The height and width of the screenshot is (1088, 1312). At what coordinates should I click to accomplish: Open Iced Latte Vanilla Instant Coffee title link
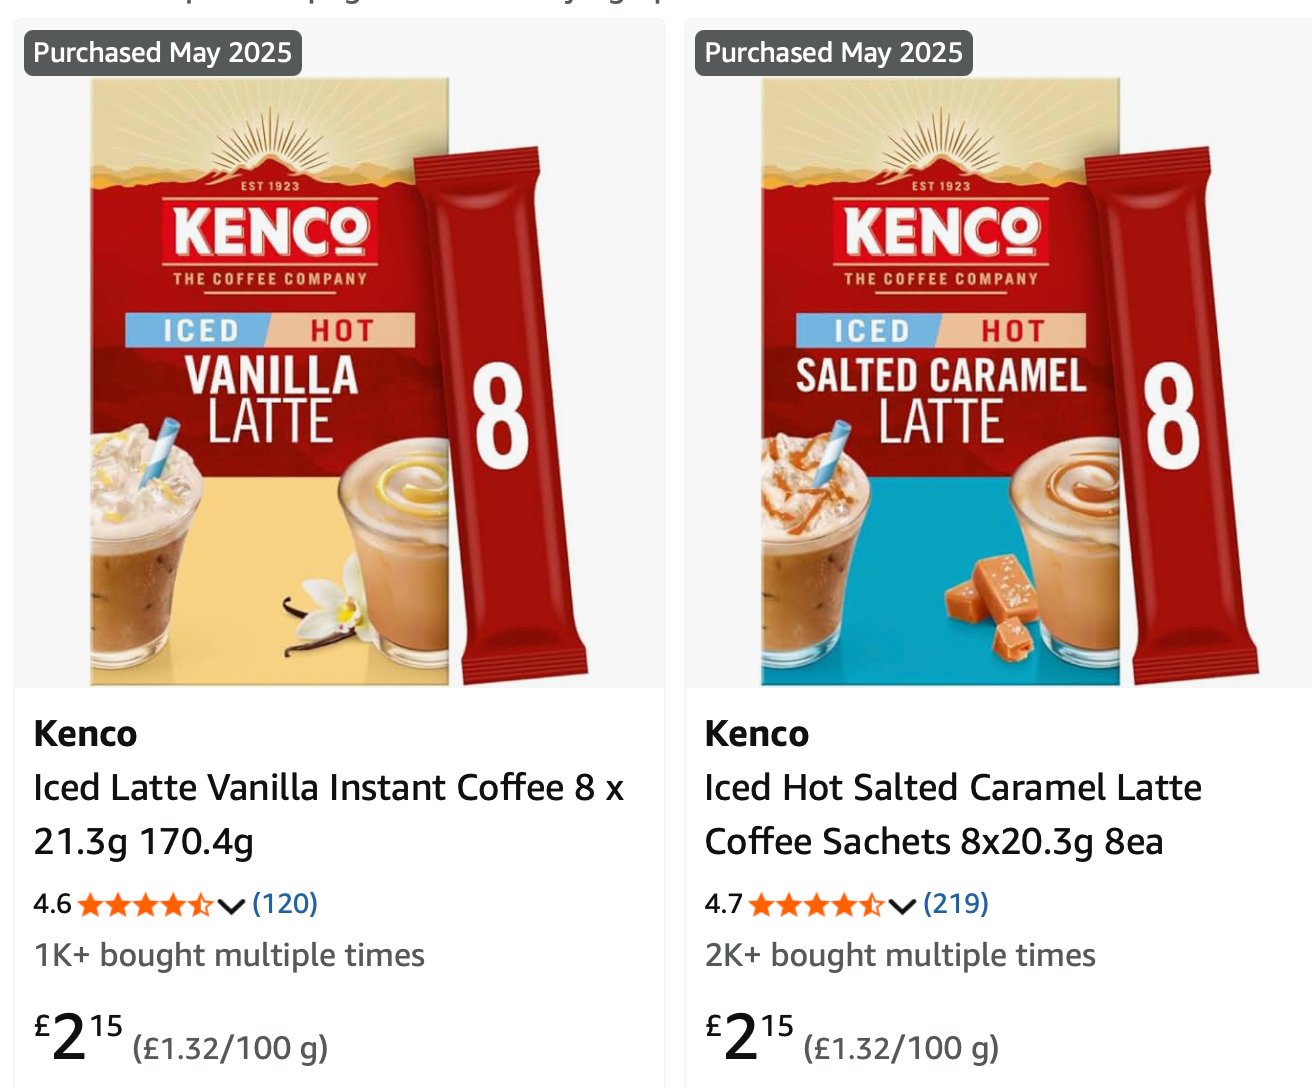point(329,814)
